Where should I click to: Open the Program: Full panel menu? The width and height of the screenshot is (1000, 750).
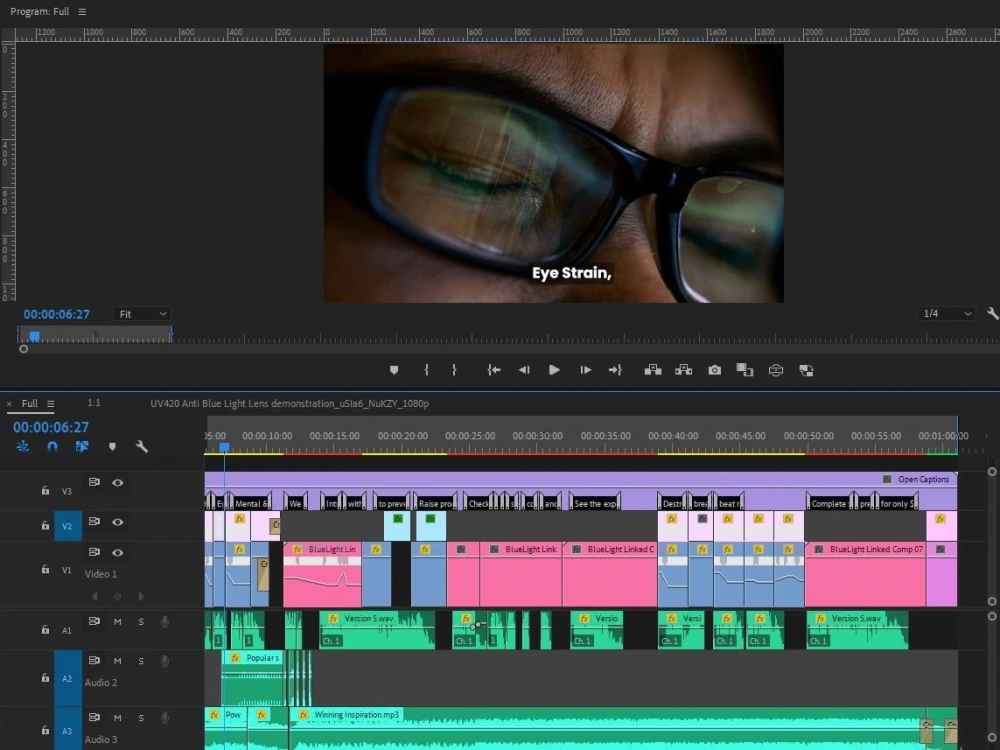(x=82, y=11)
